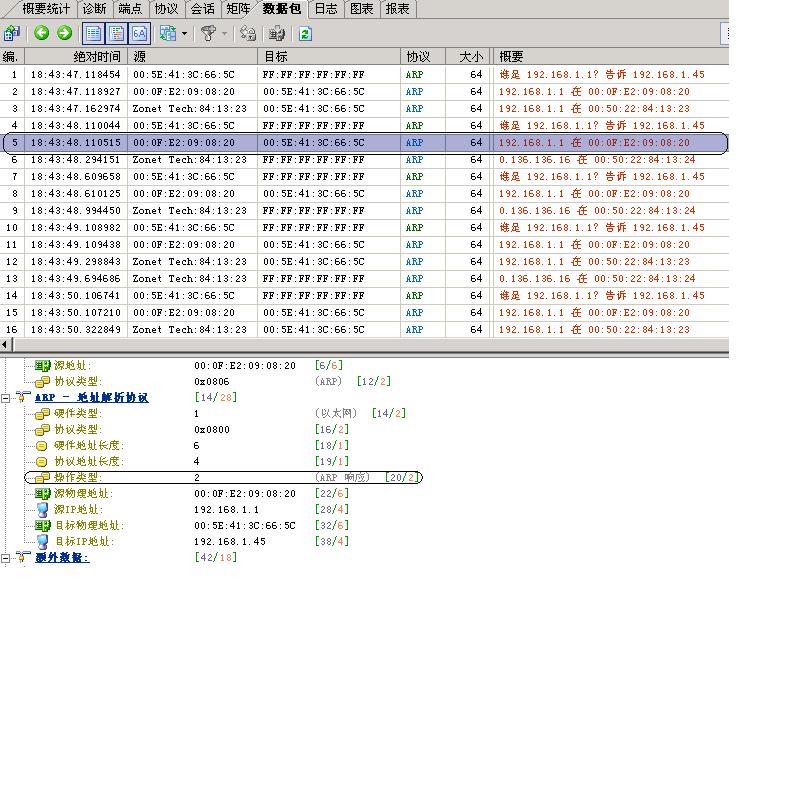
Task: Toggle the packet list view button
Action: (94, 34)
